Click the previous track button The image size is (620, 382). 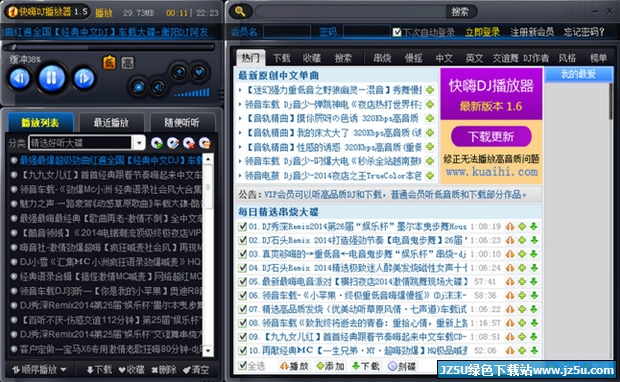click(19, 78)
